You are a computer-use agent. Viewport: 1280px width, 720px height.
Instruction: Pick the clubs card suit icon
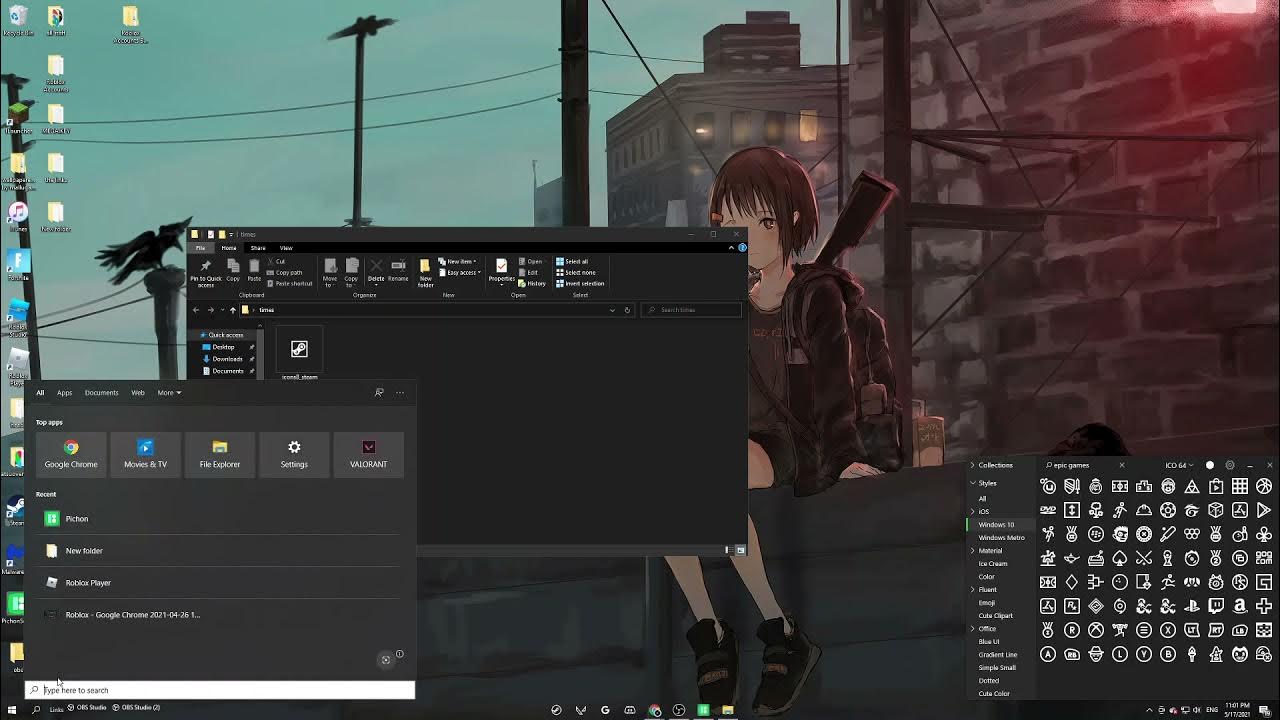(x=1264, y=534)
